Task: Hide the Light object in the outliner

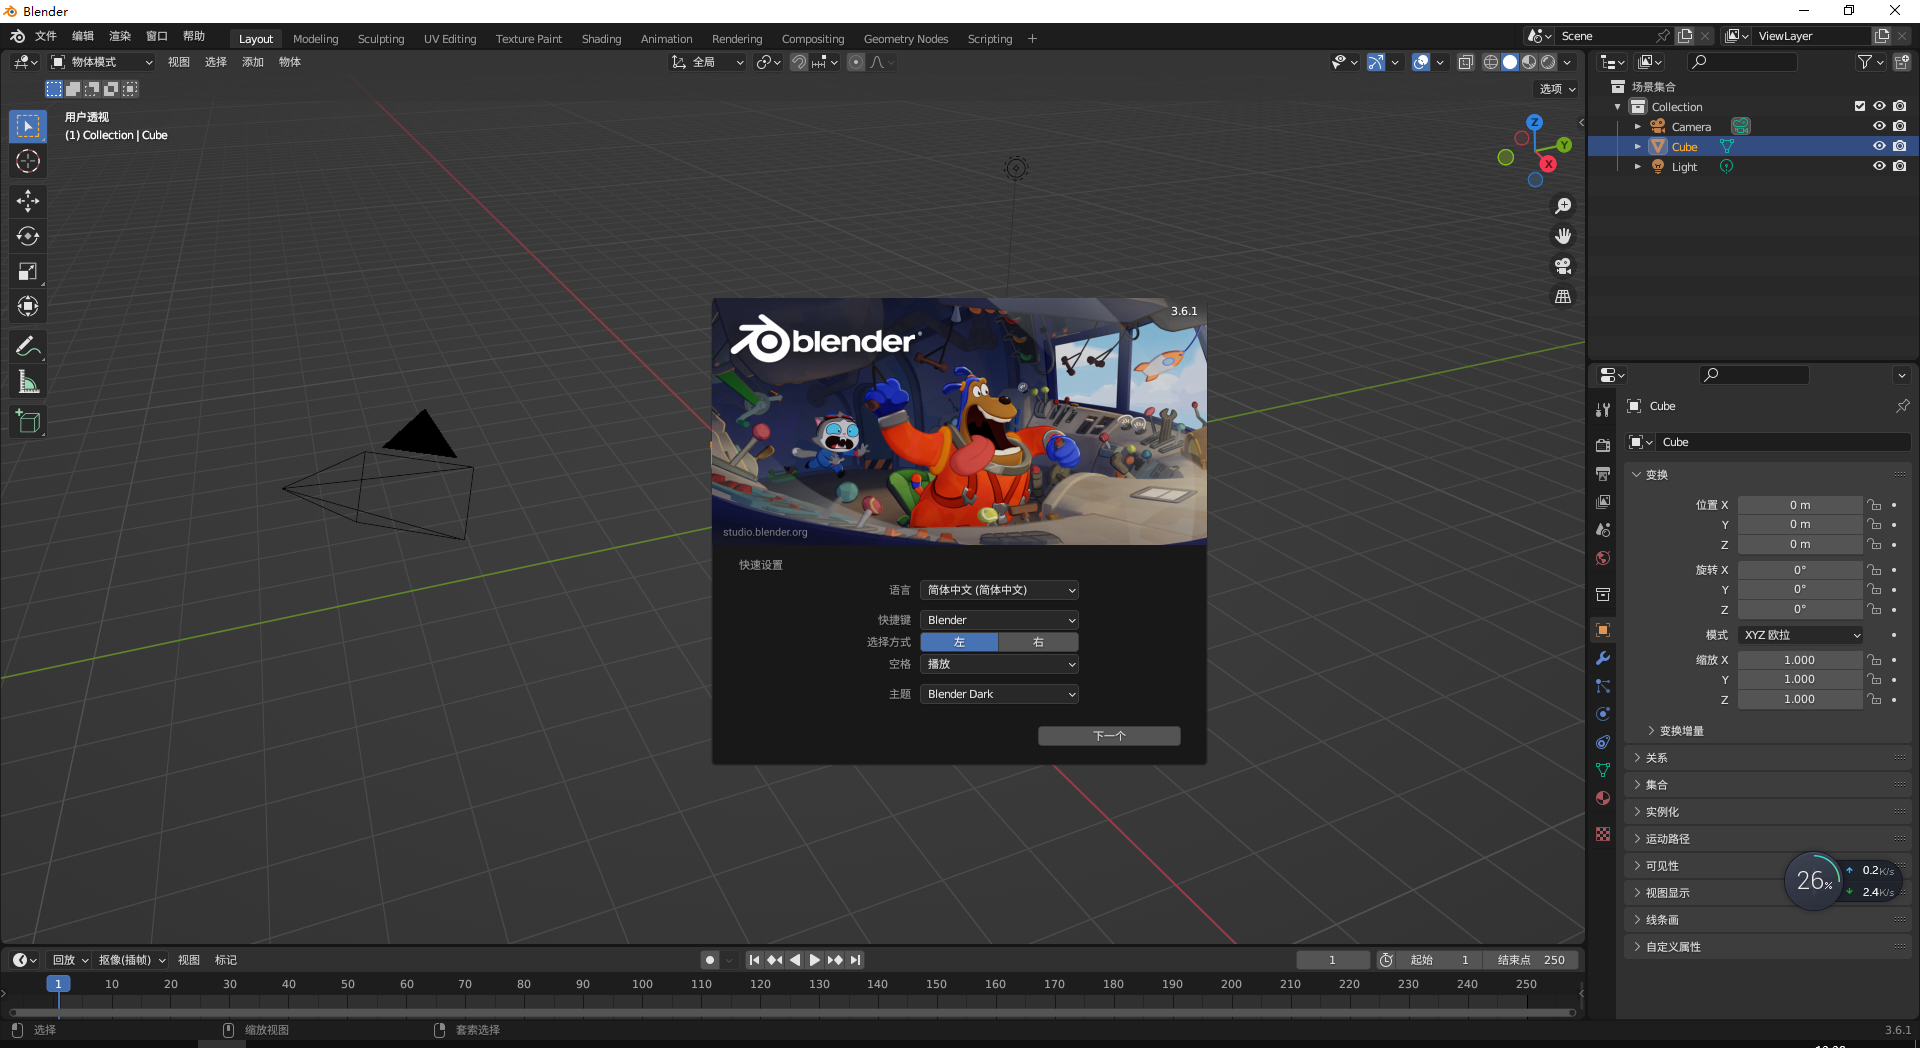Action: pyautogui.click(x=1879, y=166)
